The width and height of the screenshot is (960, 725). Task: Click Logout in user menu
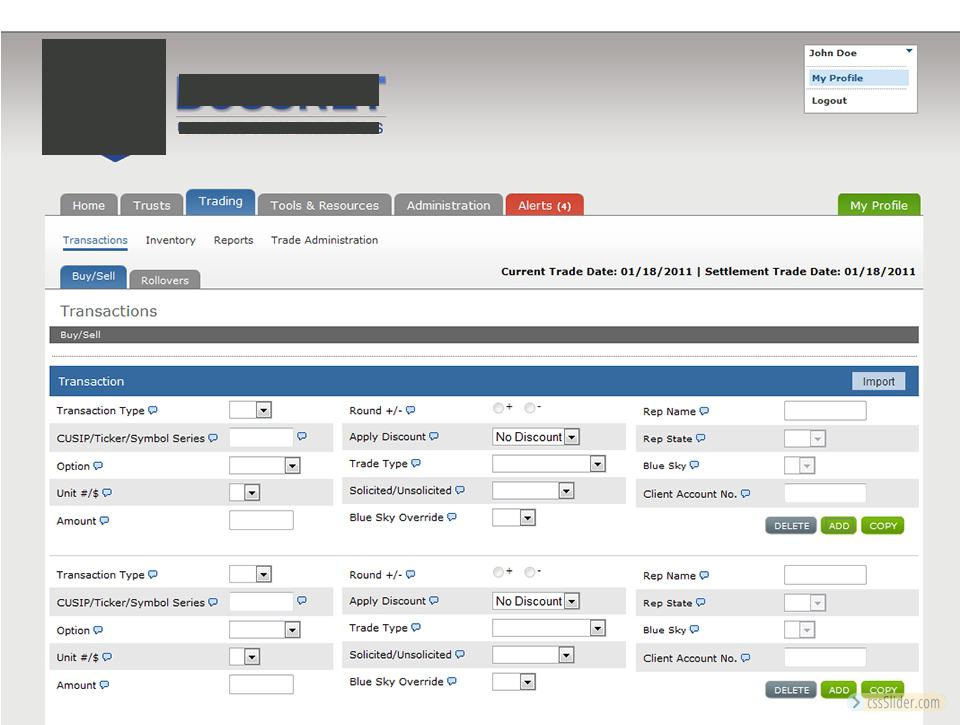(x=829, y=100)
